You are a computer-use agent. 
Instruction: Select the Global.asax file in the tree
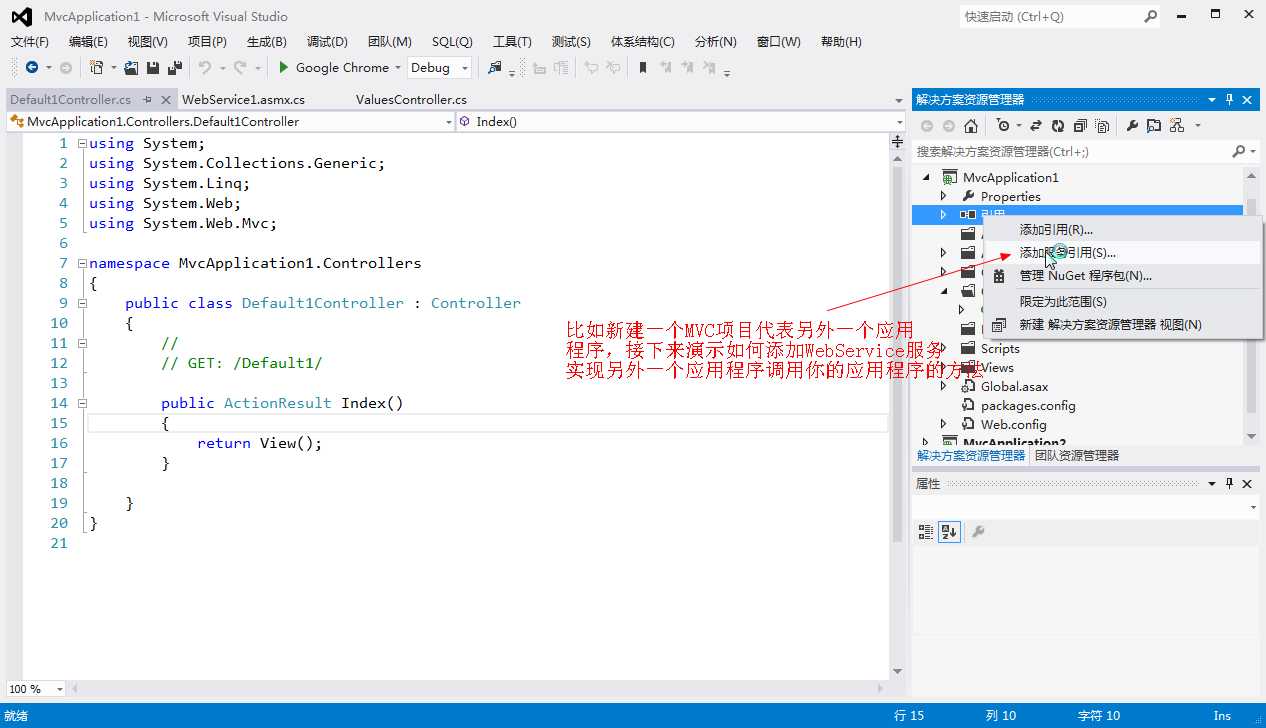pyautogui.click(x=1014, y=386)
